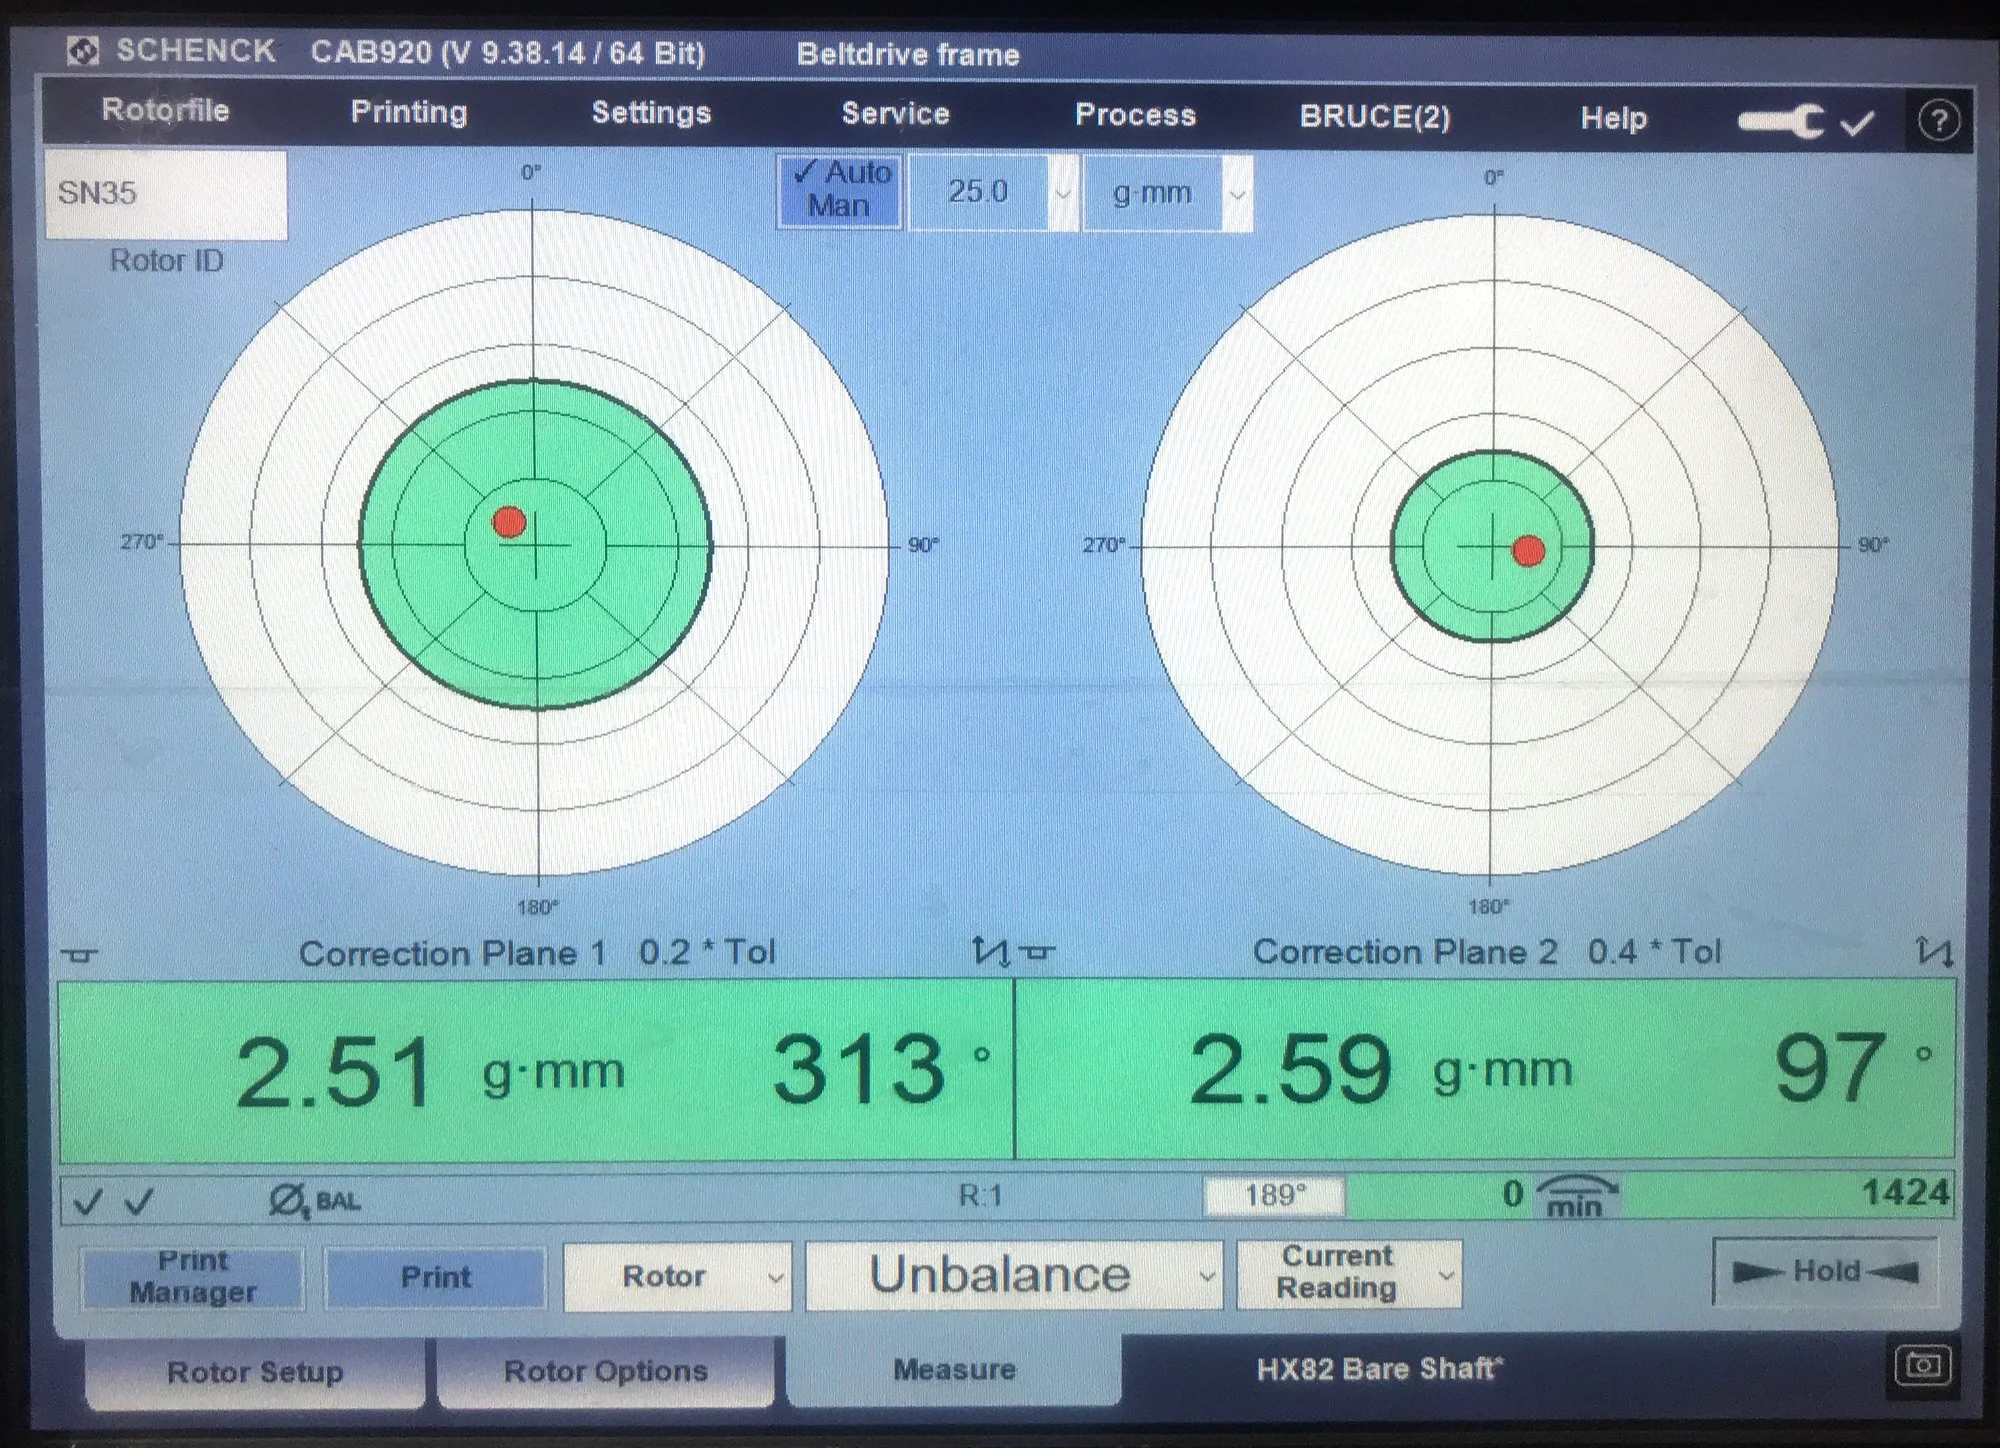
Task: Switch to the Rotor Setup tab
Action: pyautogui.click(x=255, y=1372)
